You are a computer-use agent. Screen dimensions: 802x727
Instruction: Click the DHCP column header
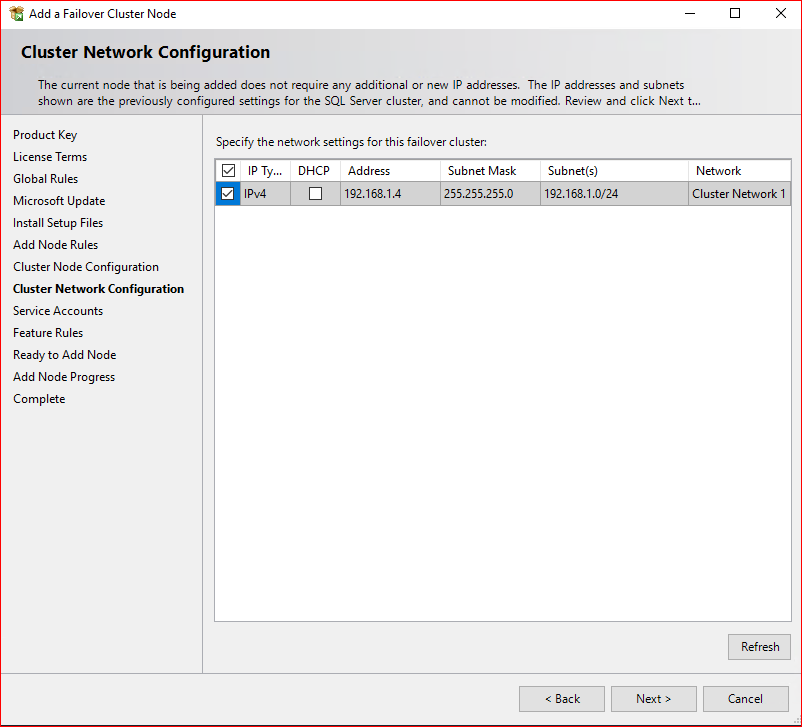pyautogui.click(x=315, y=170)
